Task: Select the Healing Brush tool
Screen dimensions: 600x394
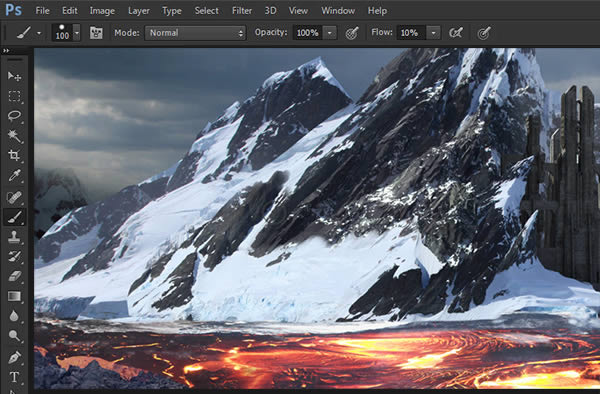Action: [14, 197]
